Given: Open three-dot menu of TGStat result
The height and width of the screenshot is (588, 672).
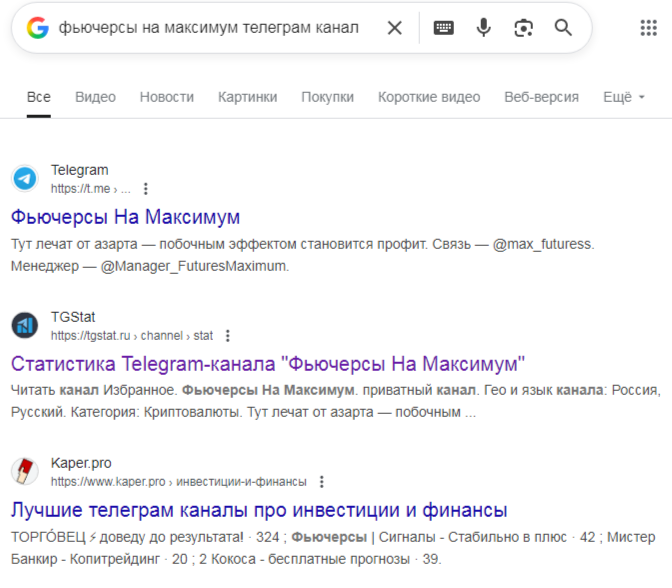Looking at the screenshot, I should coord(228,336).
